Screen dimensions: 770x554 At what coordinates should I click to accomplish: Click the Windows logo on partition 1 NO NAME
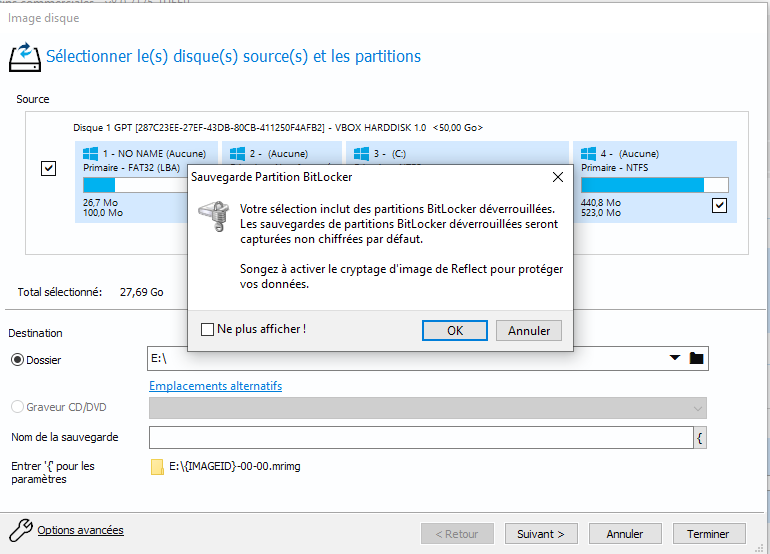coord(92,154)
